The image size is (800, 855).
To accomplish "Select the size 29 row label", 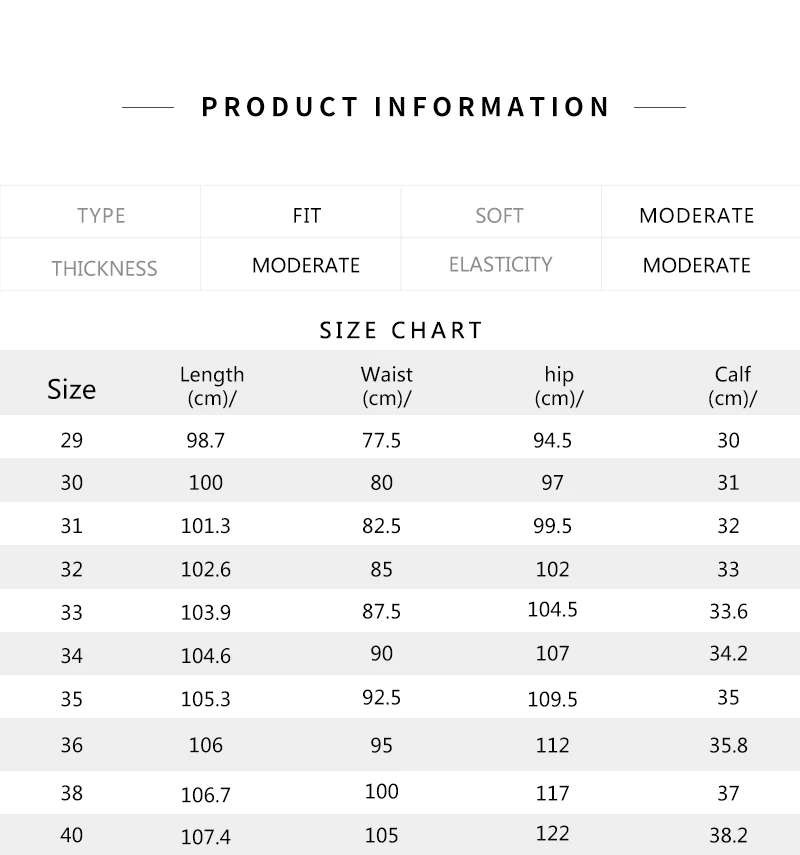I will (71, 440).
